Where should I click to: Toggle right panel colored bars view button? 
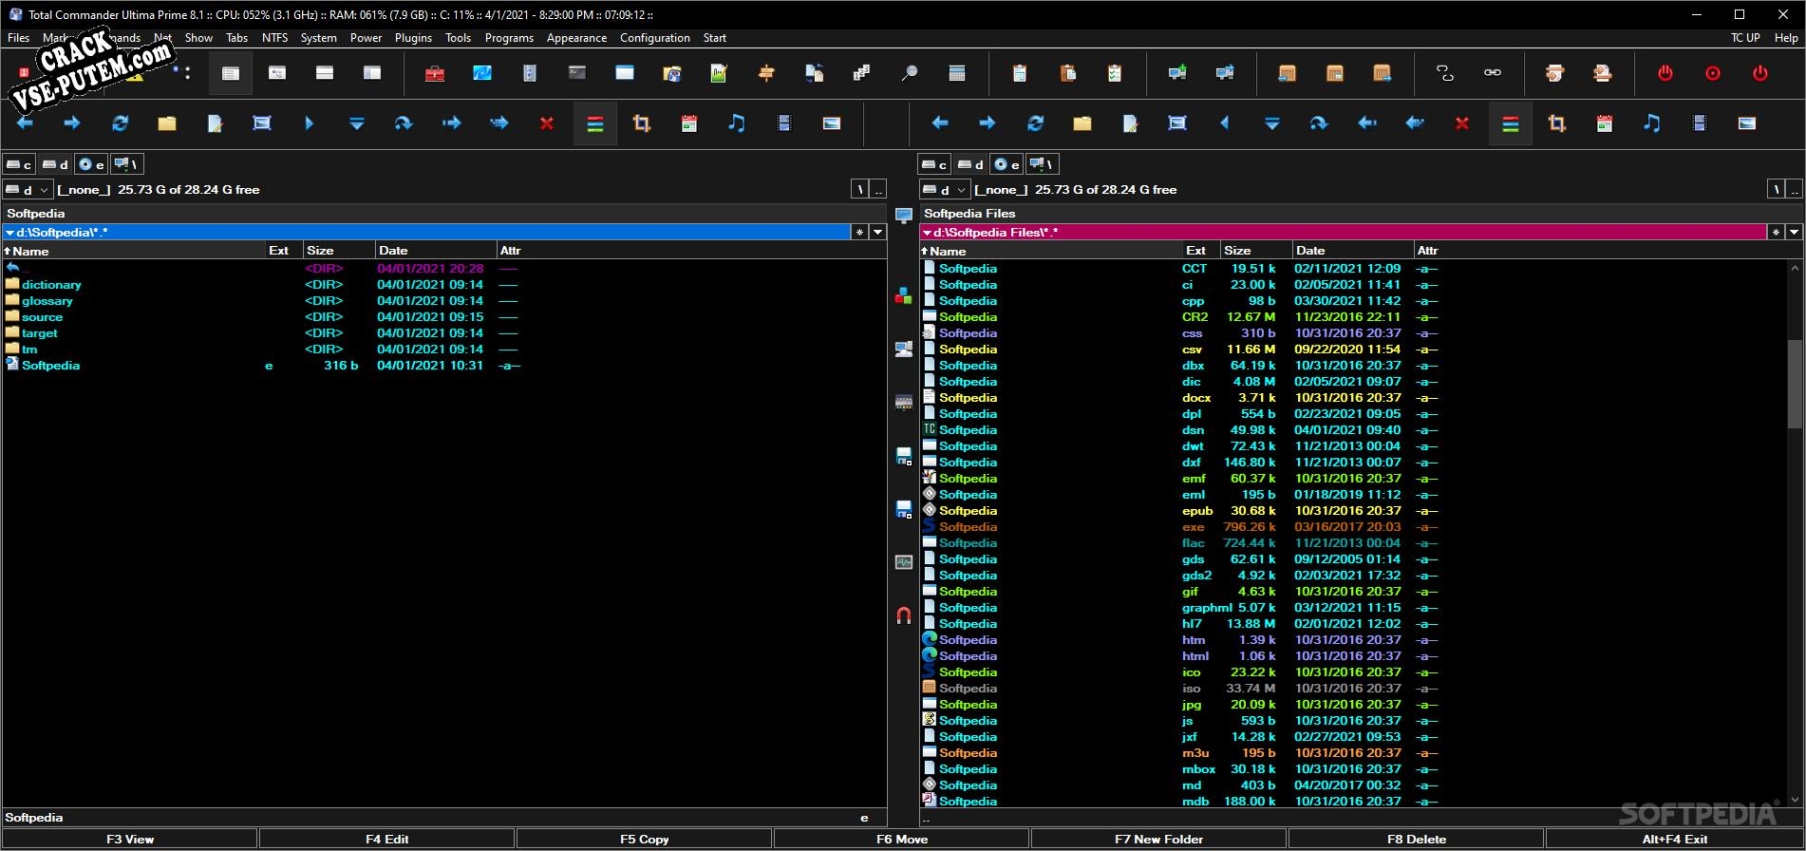1511,124
